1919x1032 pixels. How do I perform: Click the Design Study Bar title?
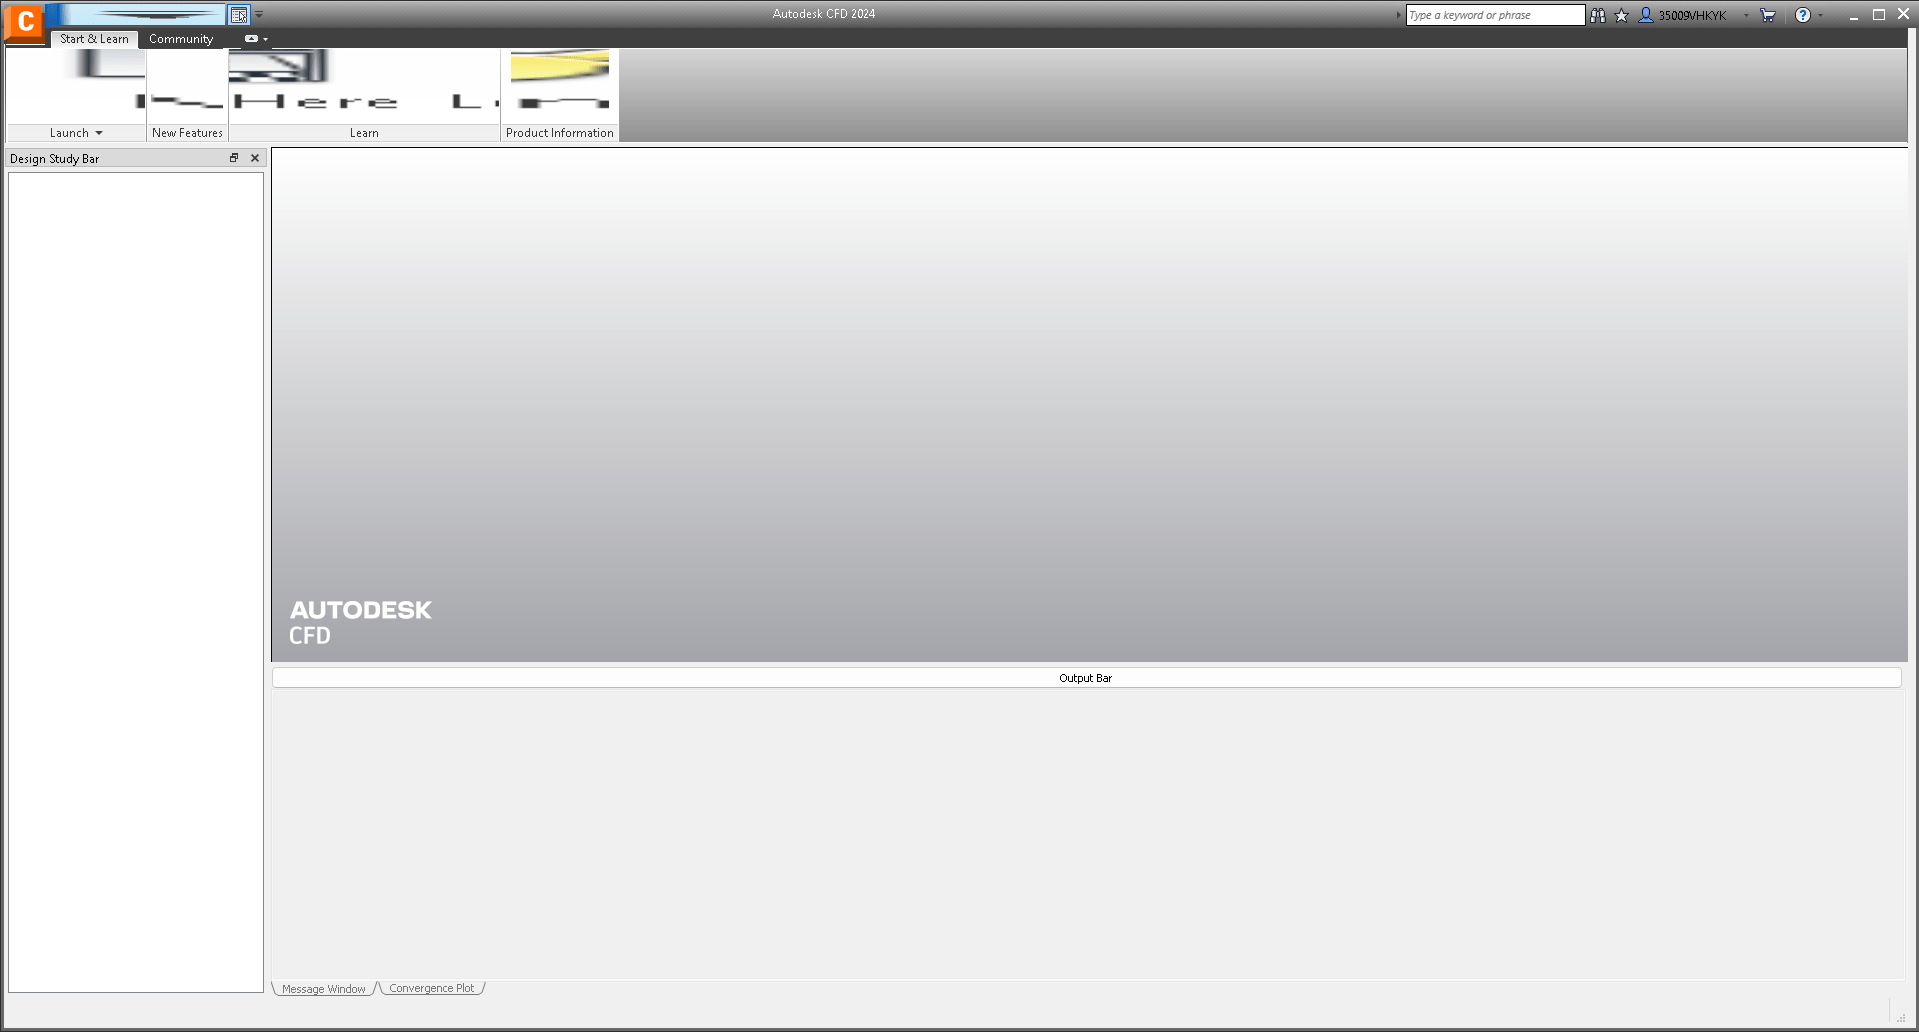[55, 159]
